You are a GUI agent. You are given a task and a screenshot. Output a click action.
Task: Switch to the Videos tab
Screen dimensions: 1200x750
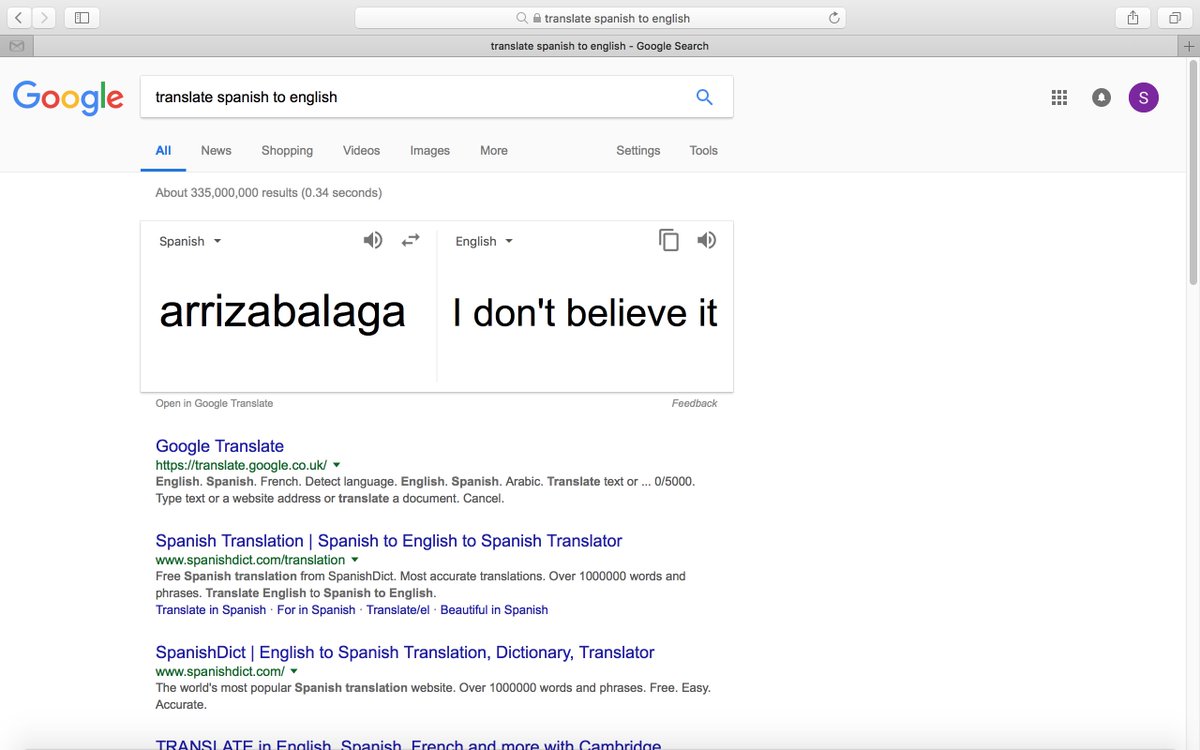click(361, 150)
